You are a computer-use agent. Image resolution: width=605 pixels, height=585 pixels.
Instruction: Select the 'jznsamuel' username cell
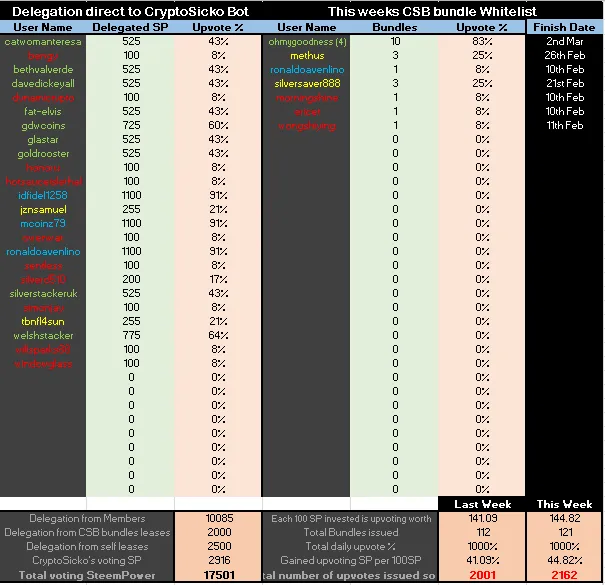tap(43, 210)
